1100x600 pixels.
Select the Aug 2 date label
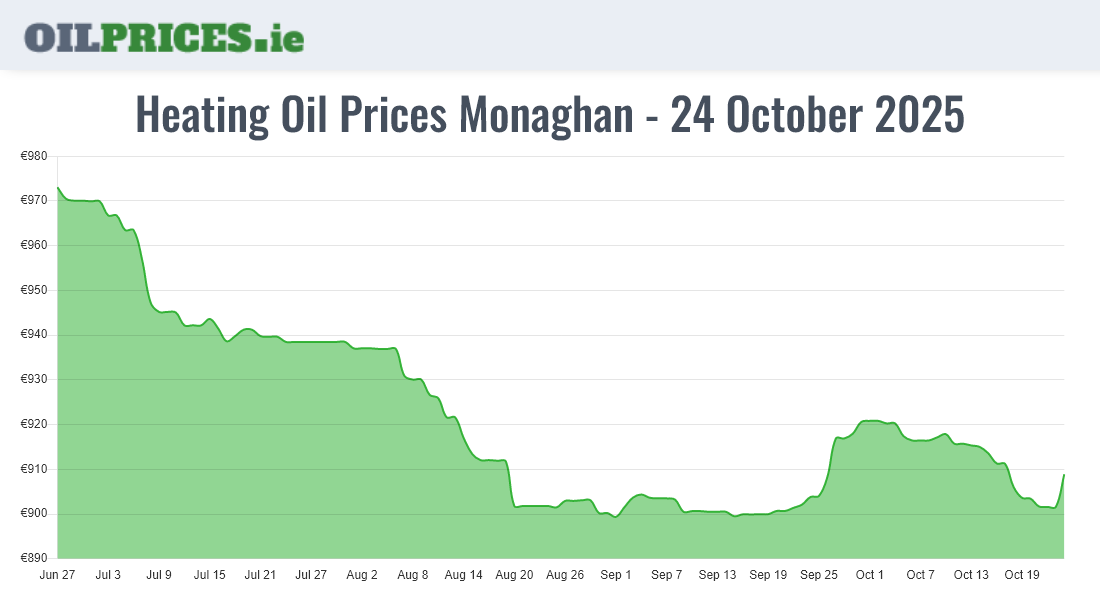(x=362, y=575)
